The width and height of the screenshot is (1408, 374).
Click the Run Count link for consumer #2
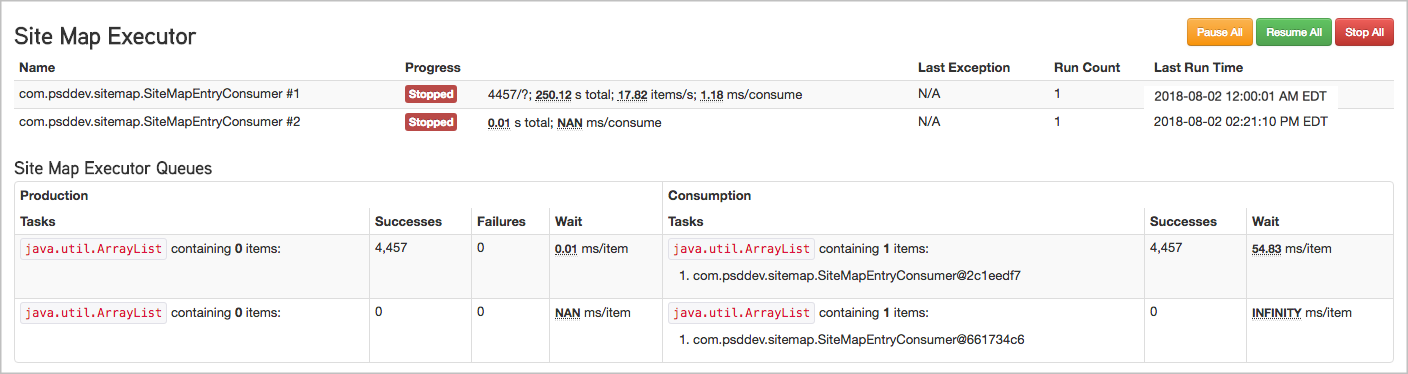point(1057,122)
